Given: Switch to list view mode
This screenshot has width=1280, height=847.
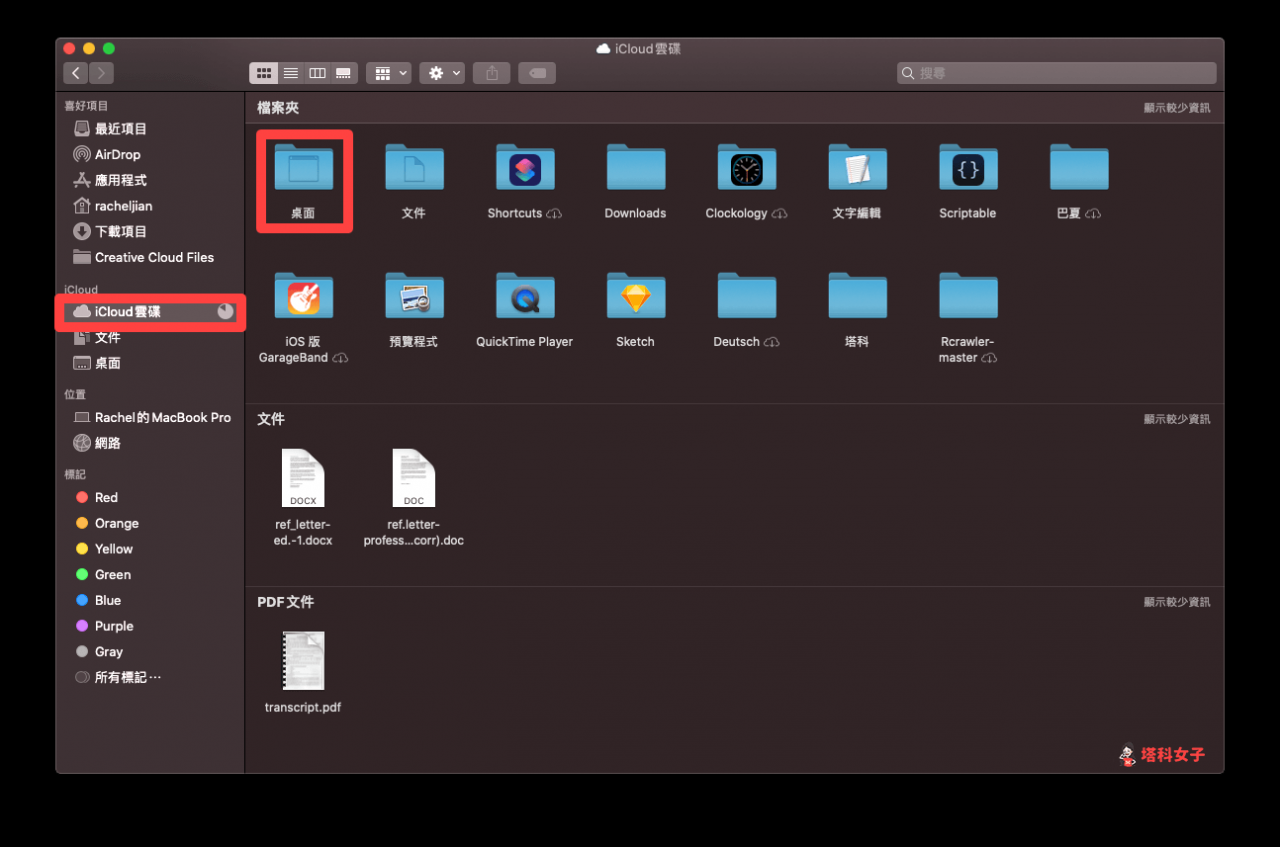Looking at the screenshot, I should tap(290, 73).
